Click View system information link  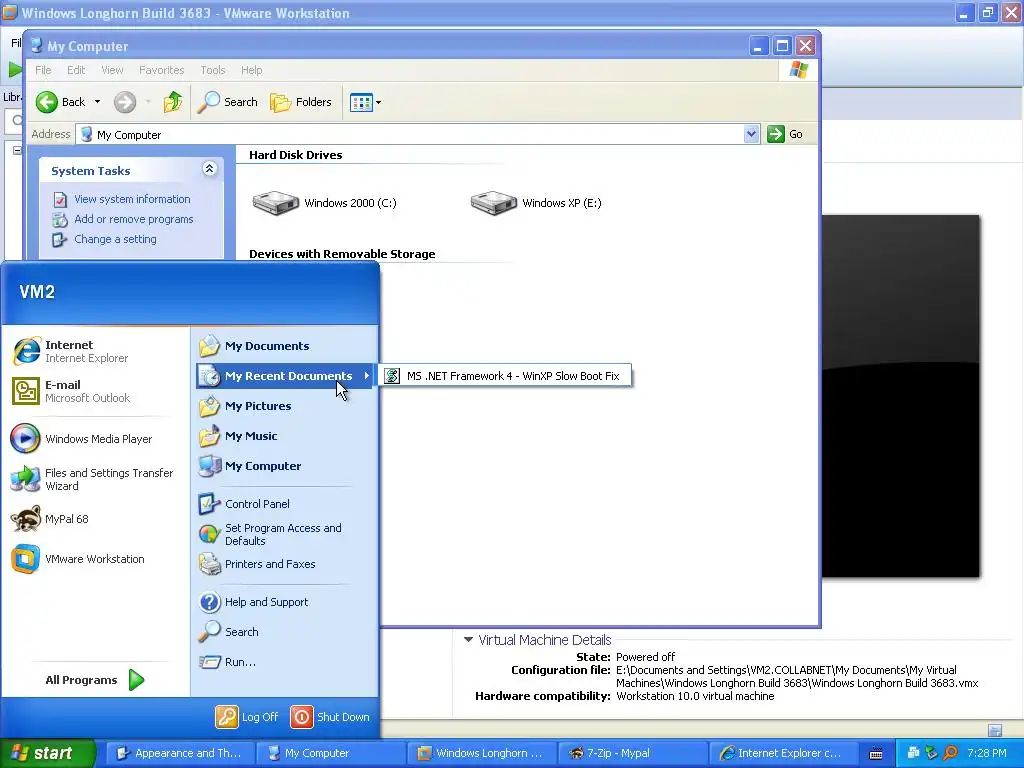[132, 199]
